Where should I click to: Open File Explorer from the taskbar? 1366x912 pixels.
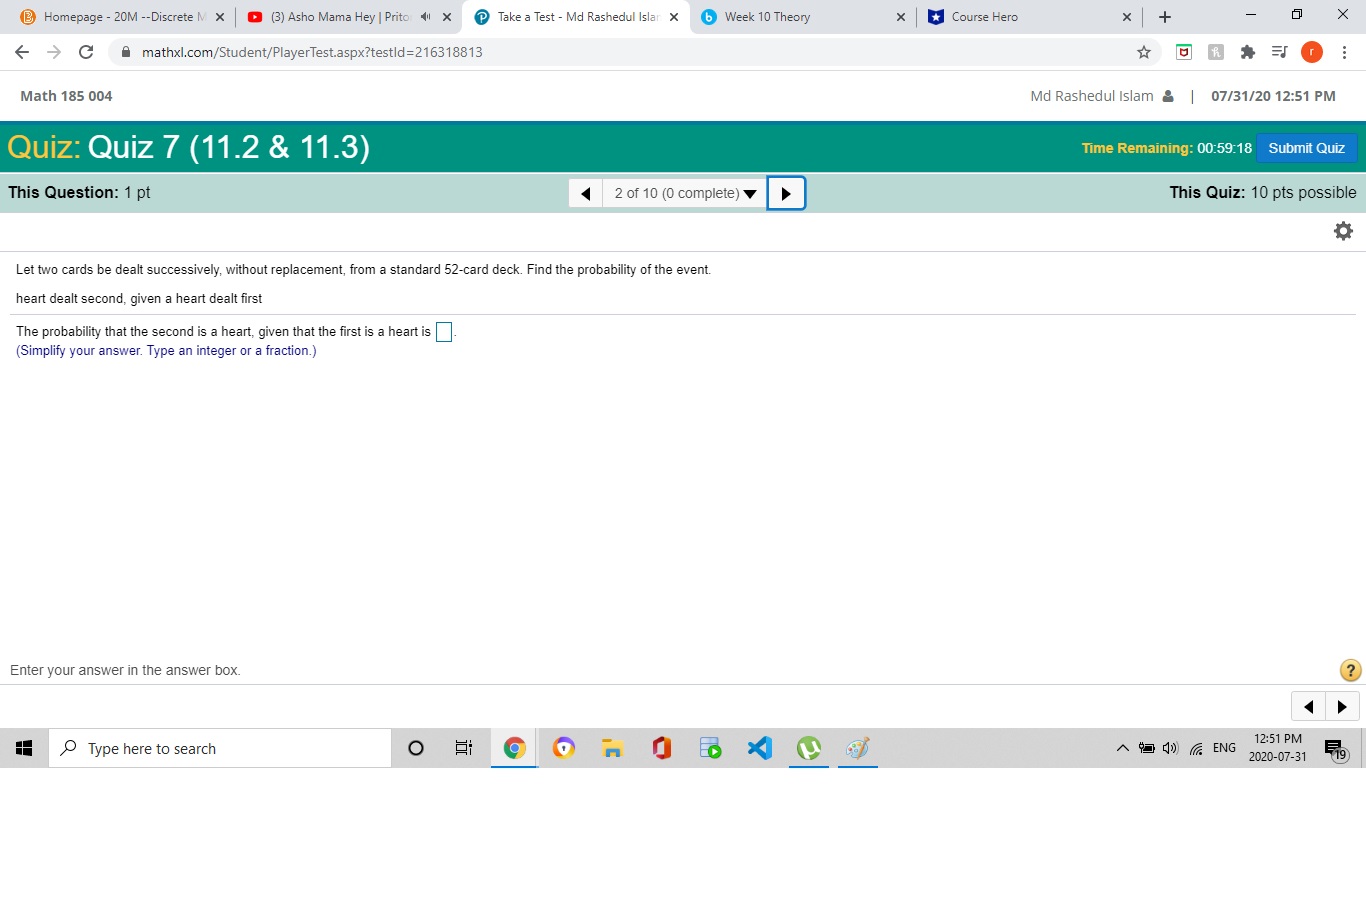613,748
